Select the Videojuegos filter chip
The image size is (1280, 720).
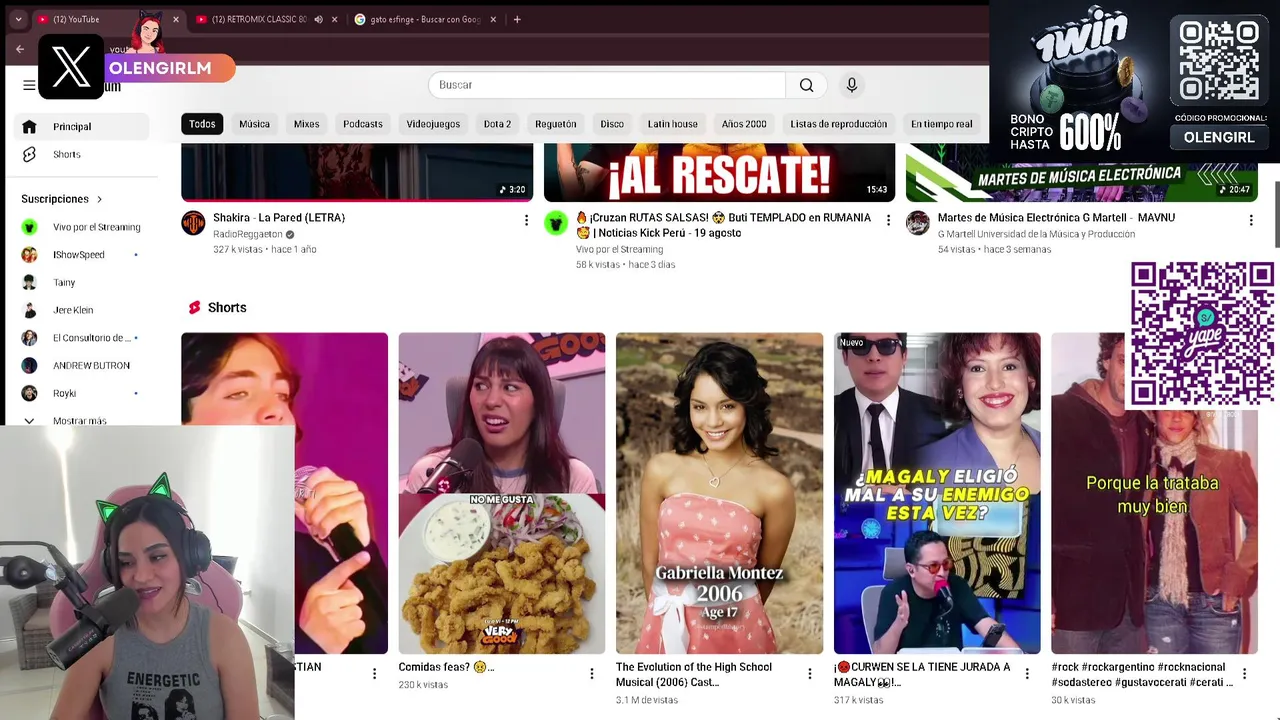[433, 124]
